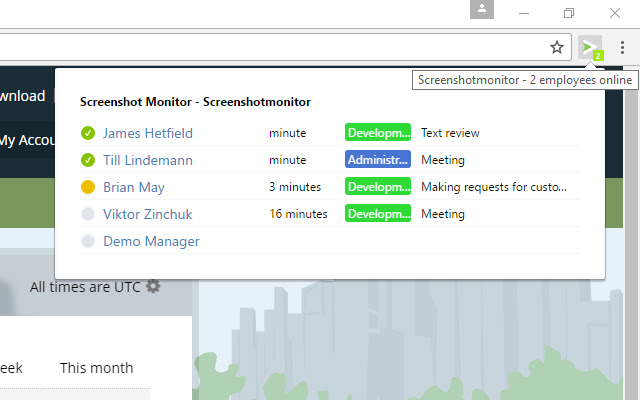Open Till Lindemann's employee link
The width and height of the screenshot is (640, 400).
click(x=148, y=160)
